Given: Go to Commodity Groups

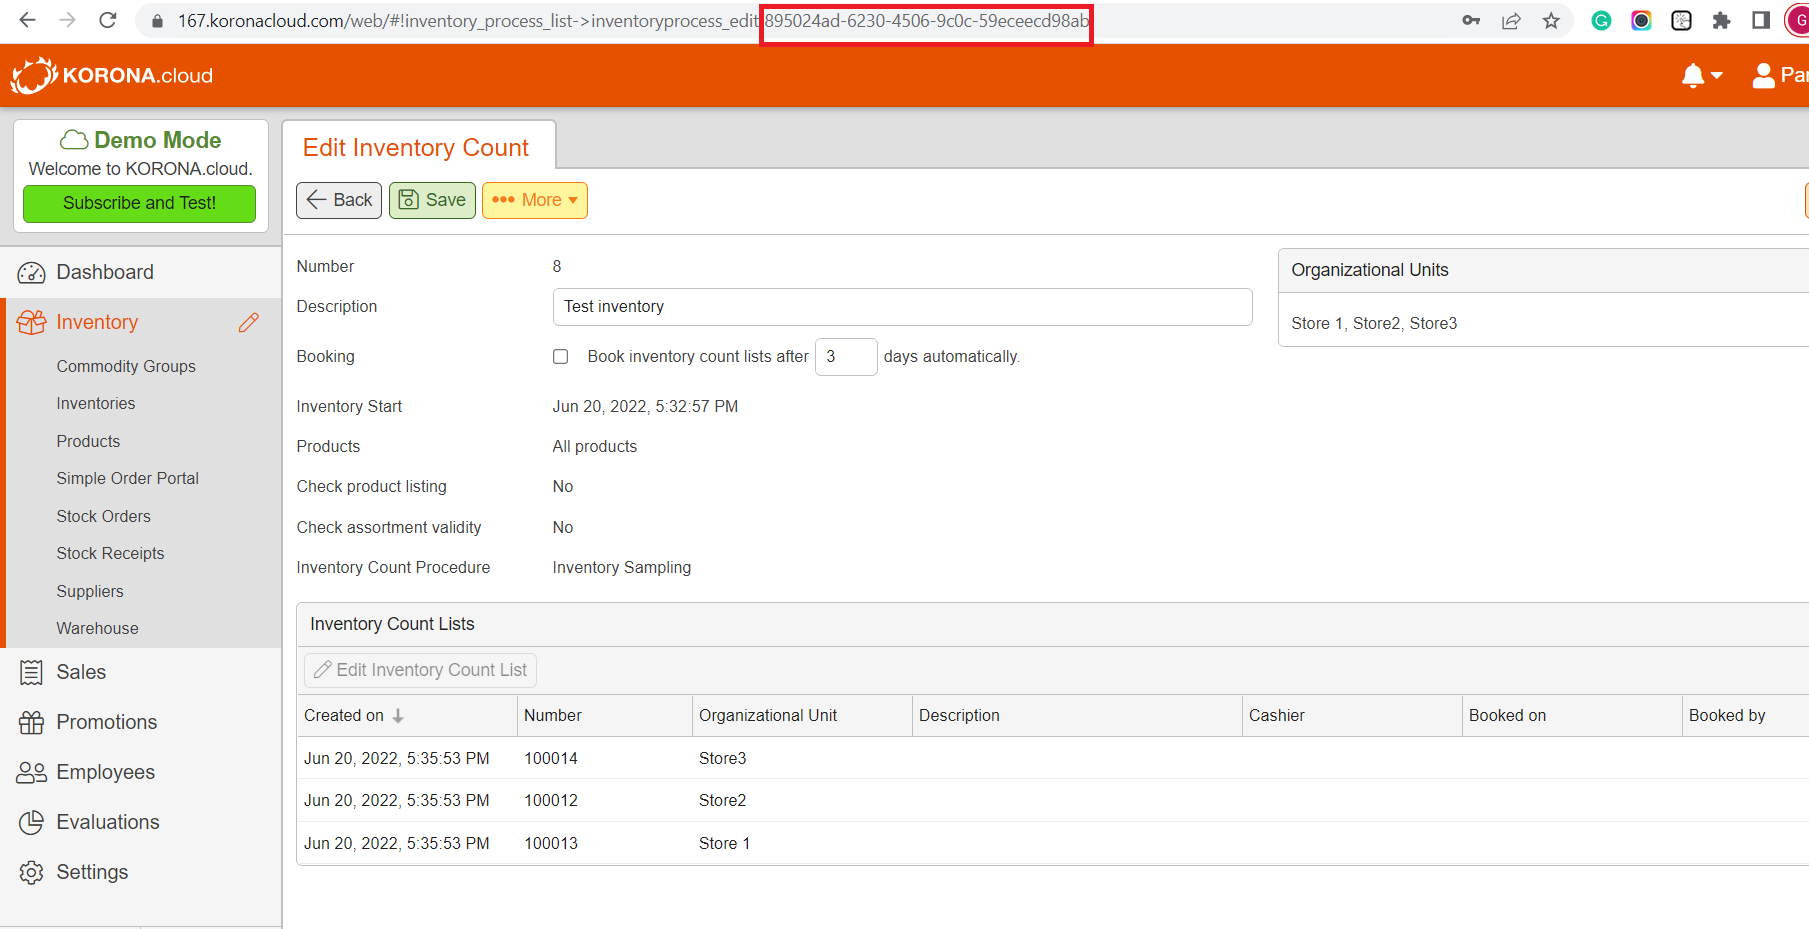Looking at the screenshot, I should pos(126,366).
